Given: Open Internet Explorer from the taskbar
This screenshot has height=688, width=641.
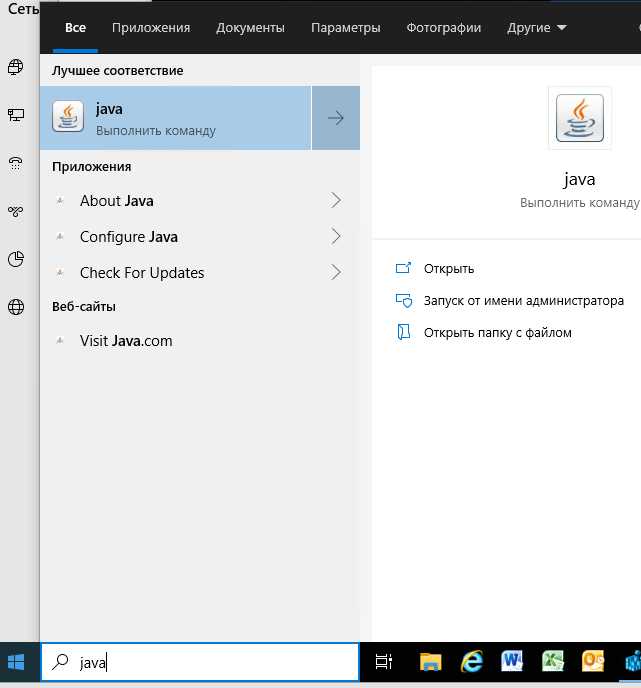Looking at the screenshot, I should click(x=472, y=662).
